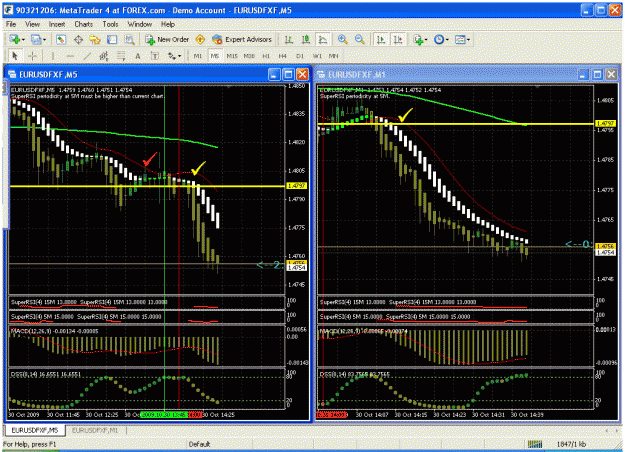Switch timeframe to M30

tap(249, 56)
